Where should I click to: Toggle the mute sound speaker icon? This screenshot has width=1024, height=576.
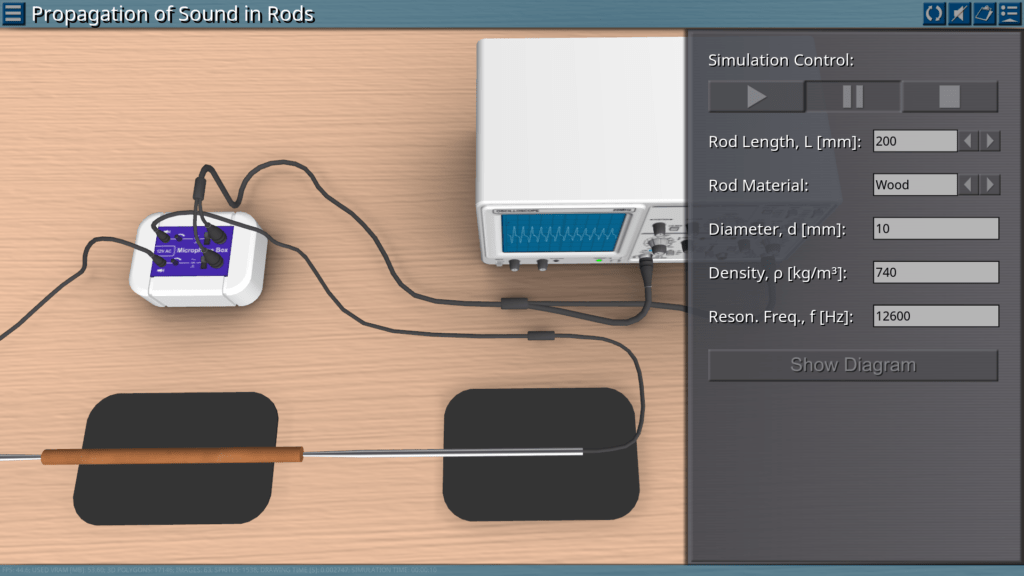click(958, 14)
